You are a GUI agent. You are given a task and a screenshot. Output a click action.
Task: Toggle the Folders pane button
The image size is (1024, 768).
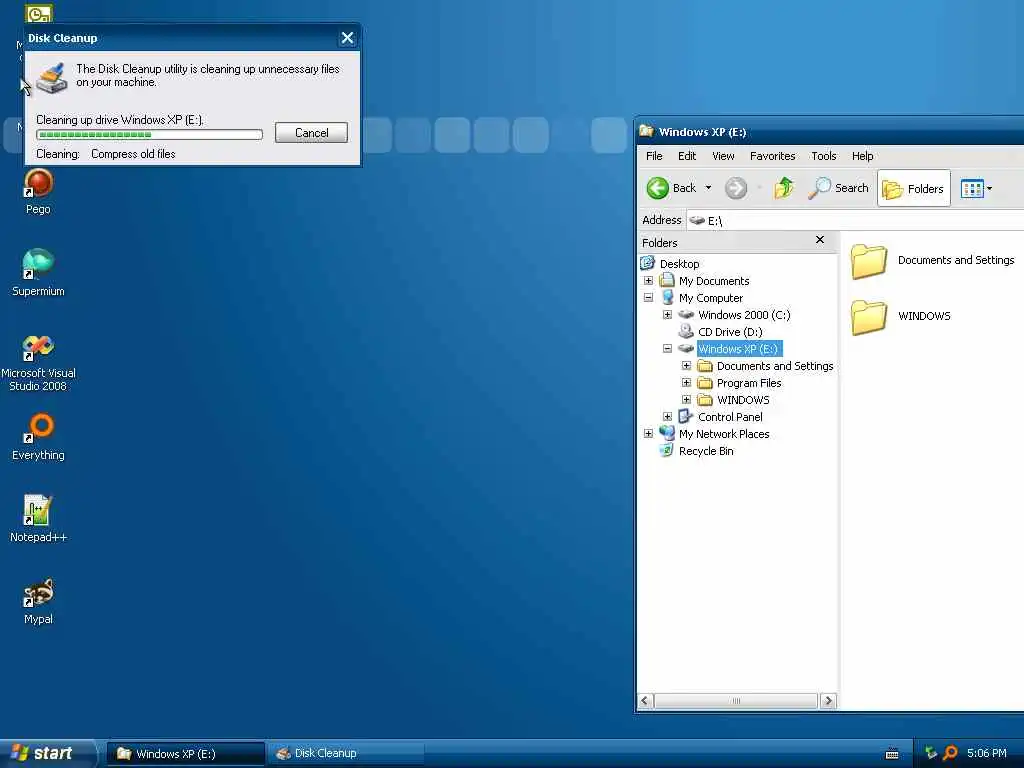913,189
